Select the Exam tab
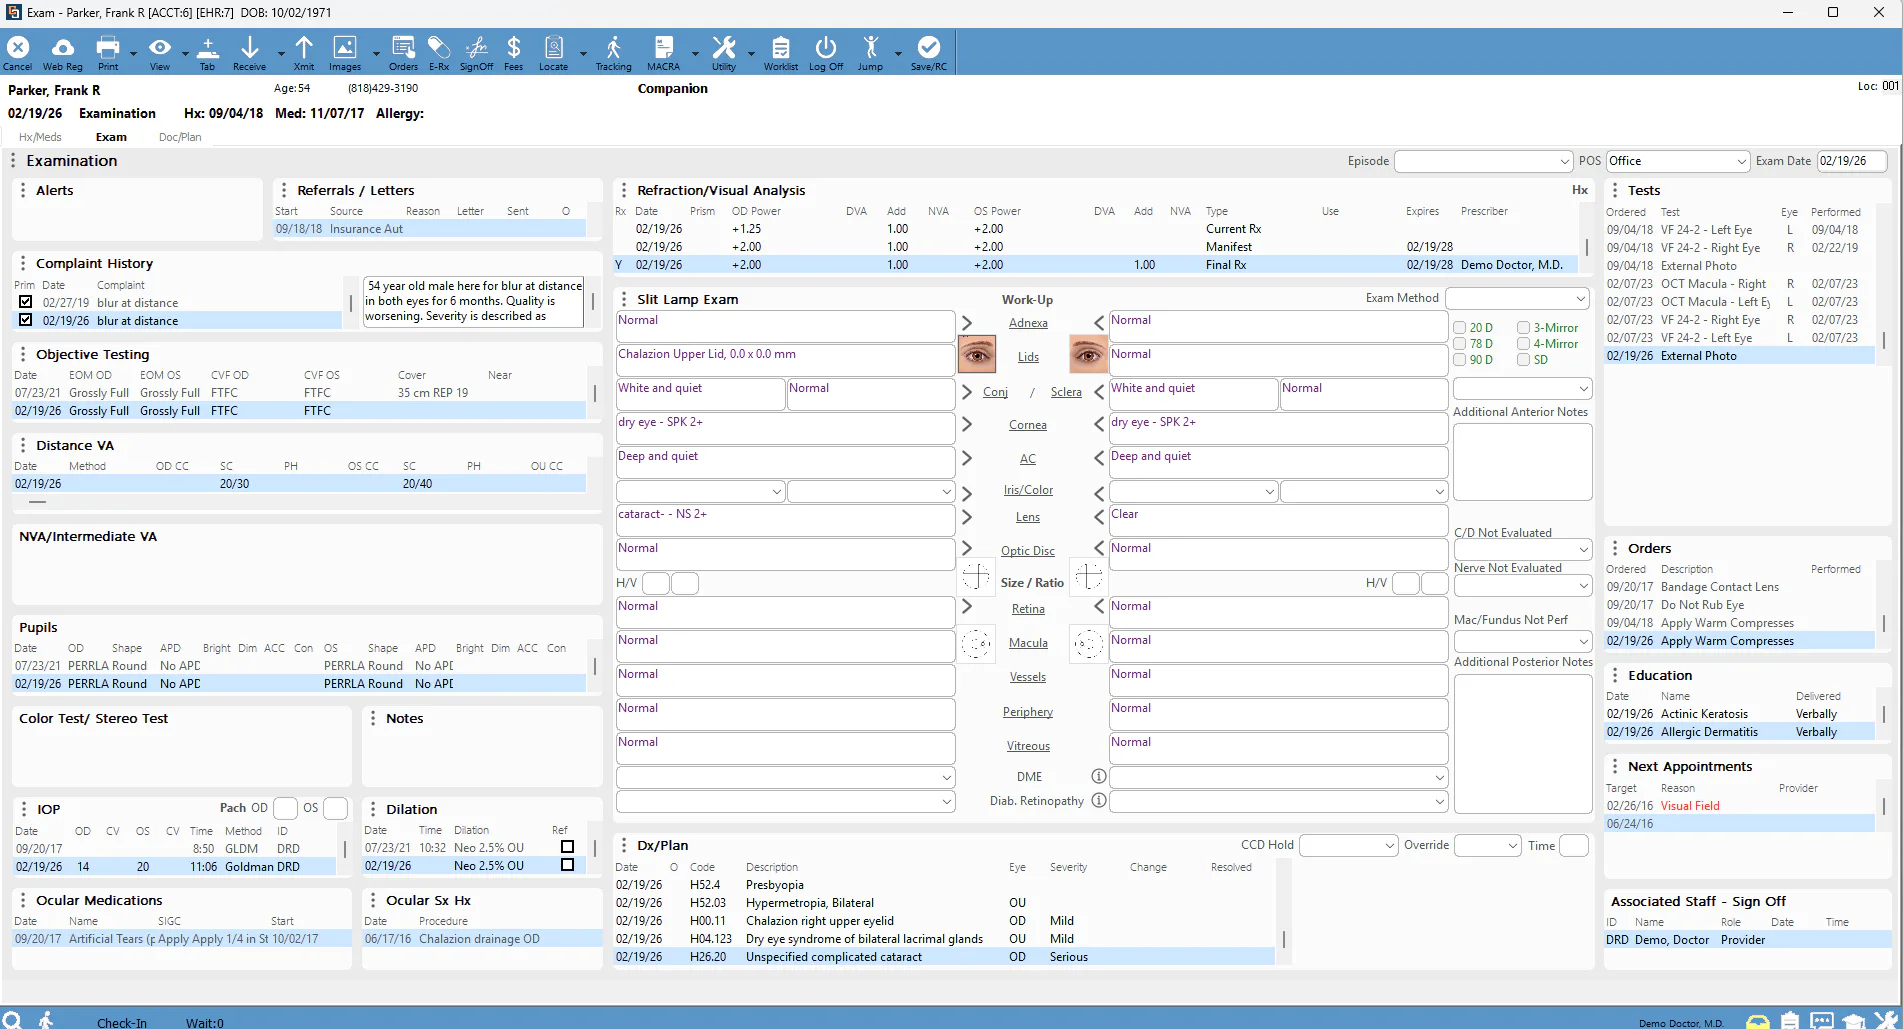Viewport: 1903px width, 1029px height. click(111, 137)
